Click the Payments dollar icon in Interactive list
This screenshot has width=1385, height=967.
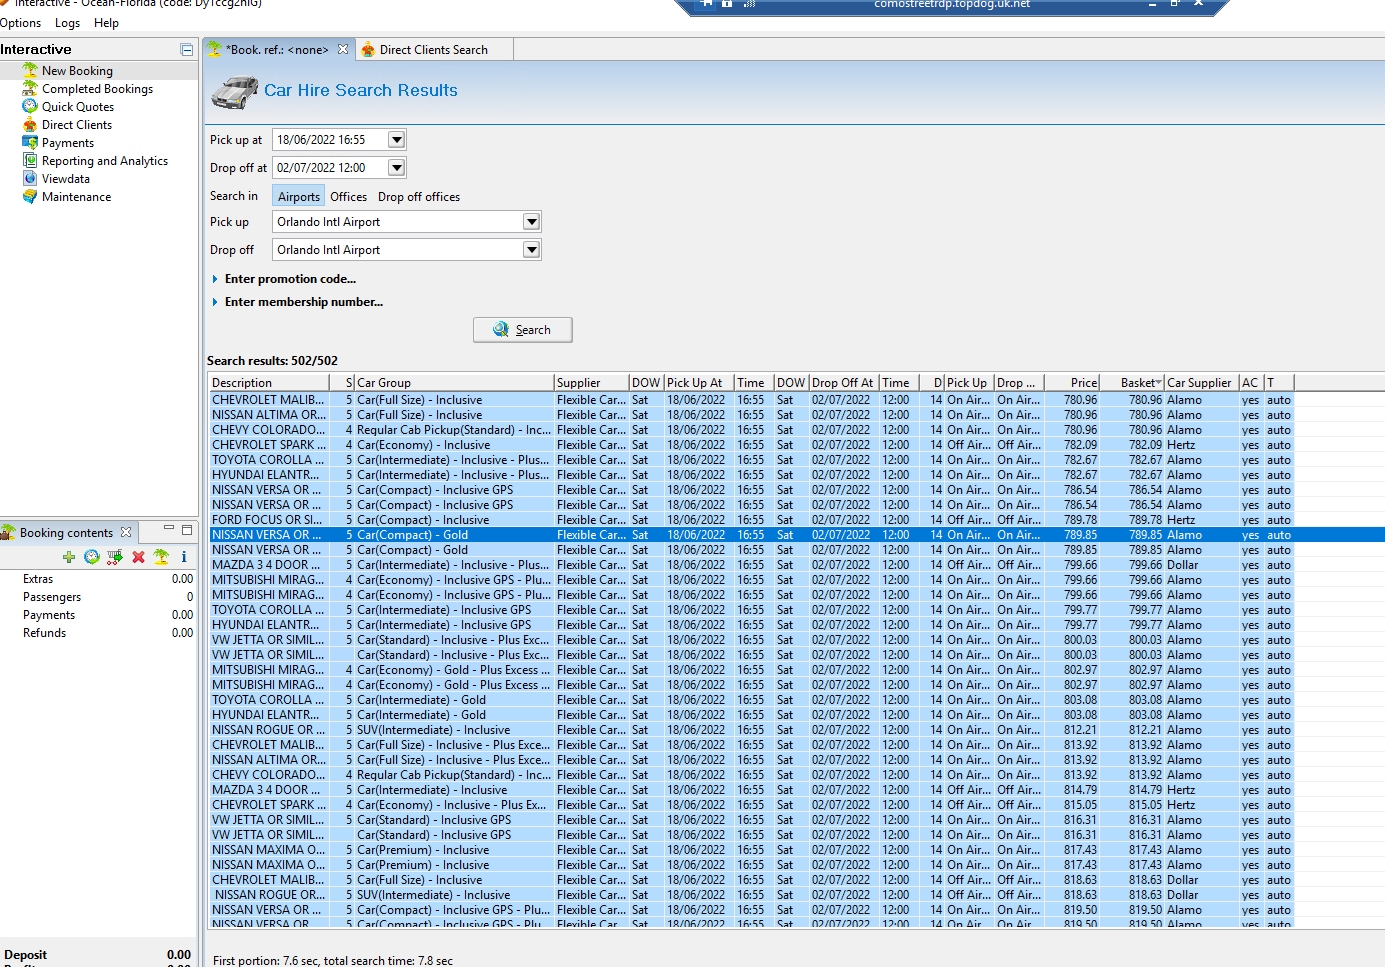(30, 142)
